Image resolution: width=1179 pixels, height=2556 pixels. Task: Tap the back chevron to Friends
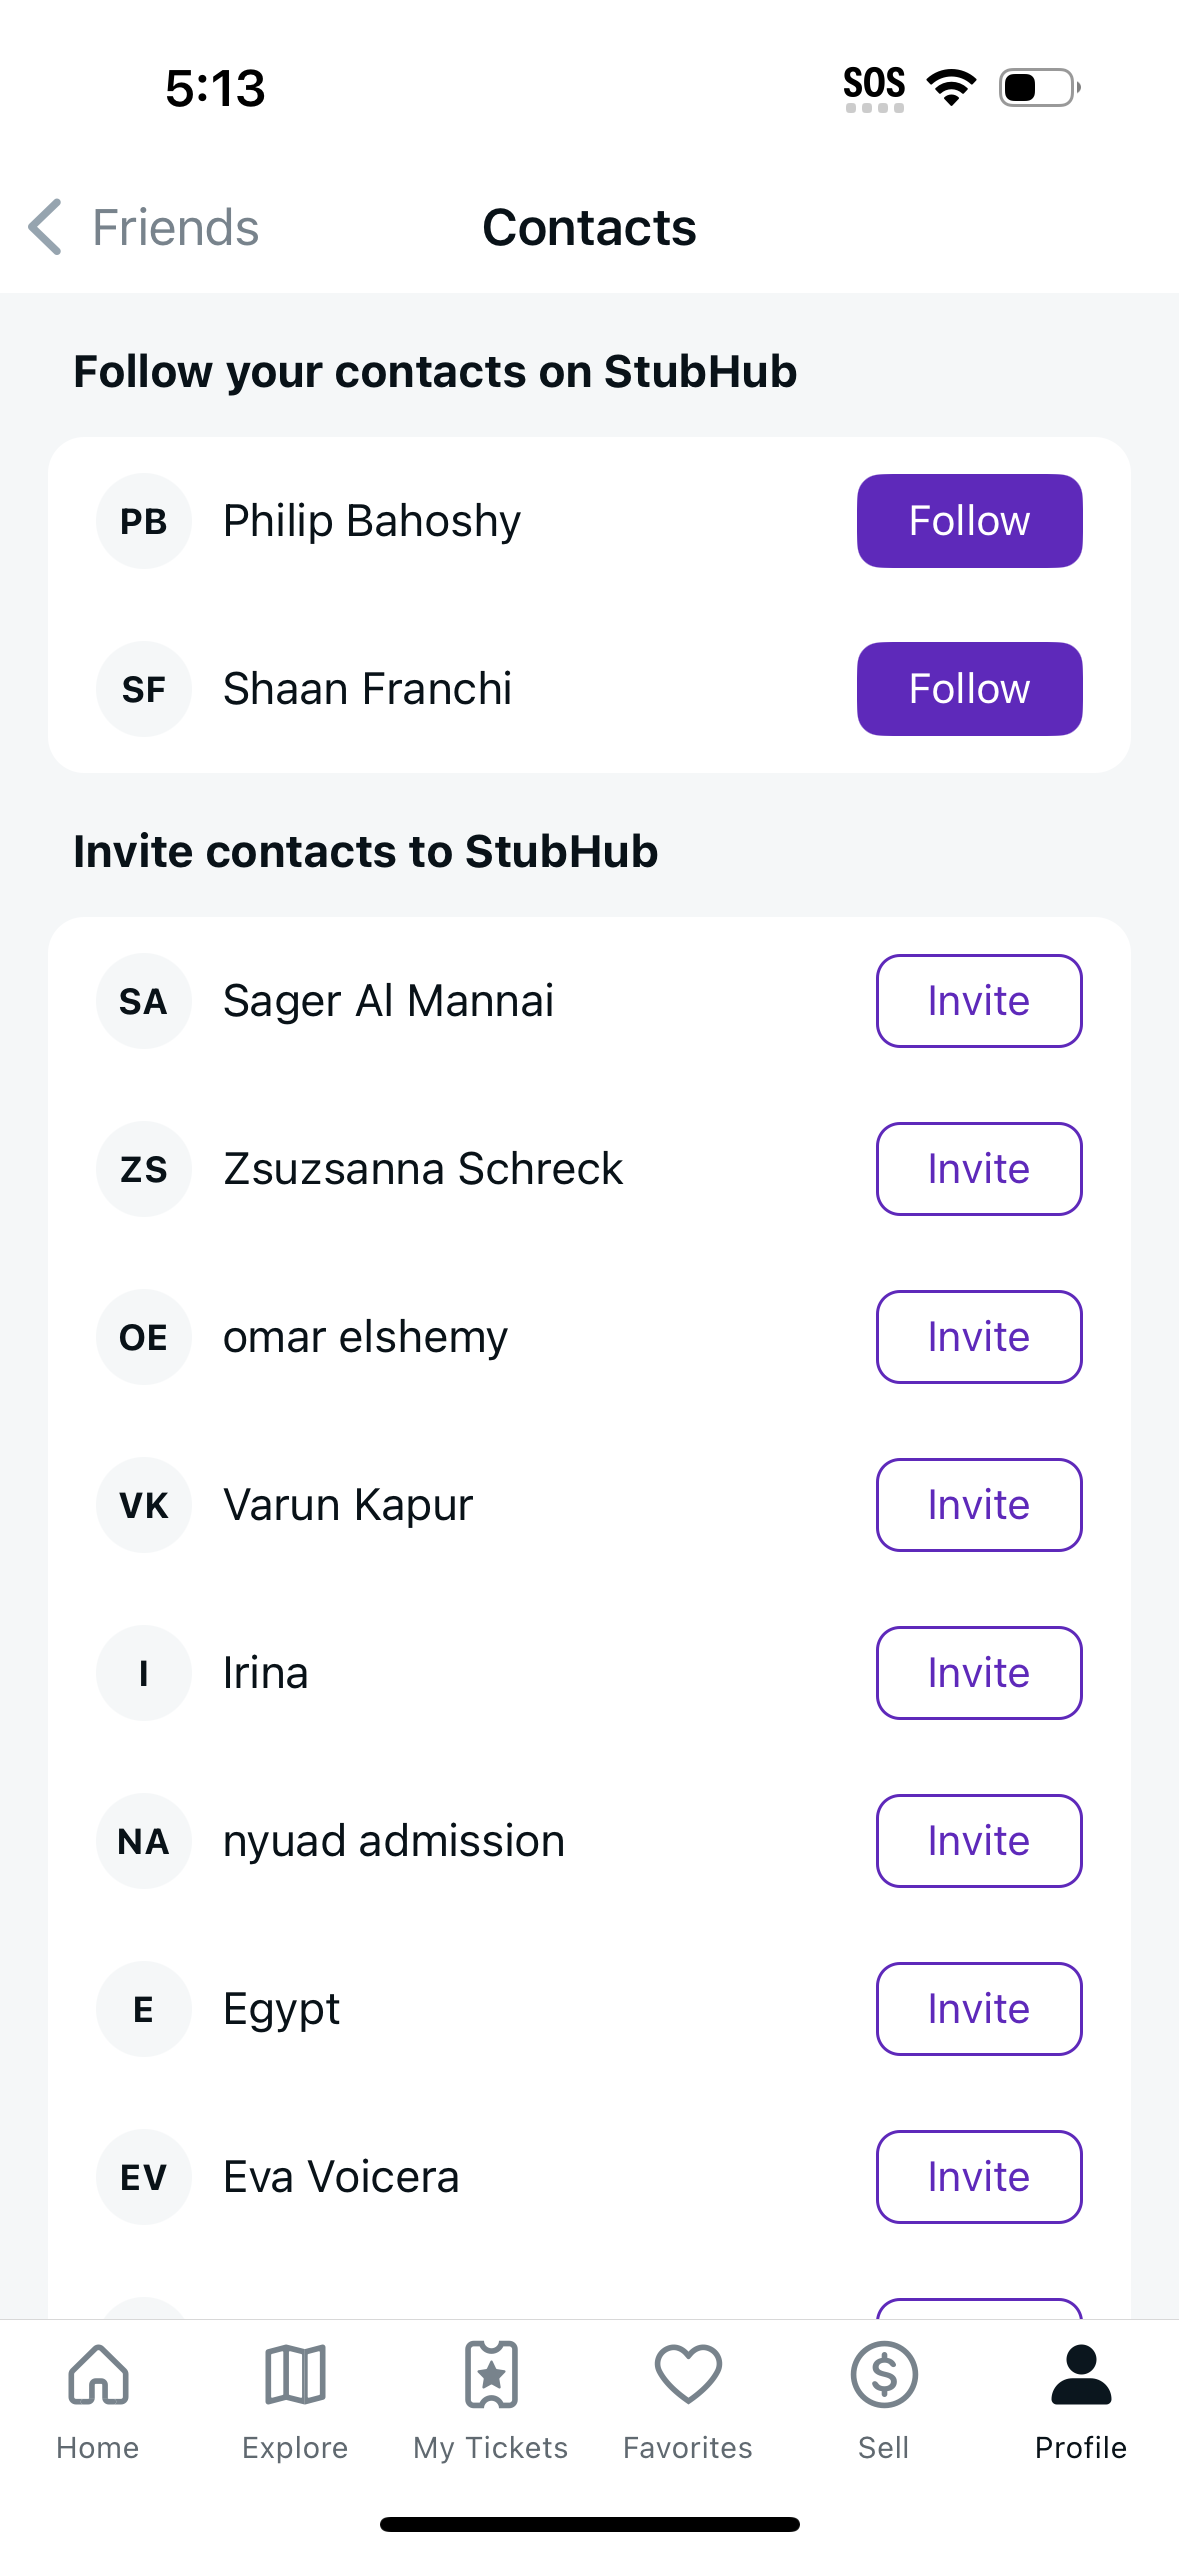[46, 227]
